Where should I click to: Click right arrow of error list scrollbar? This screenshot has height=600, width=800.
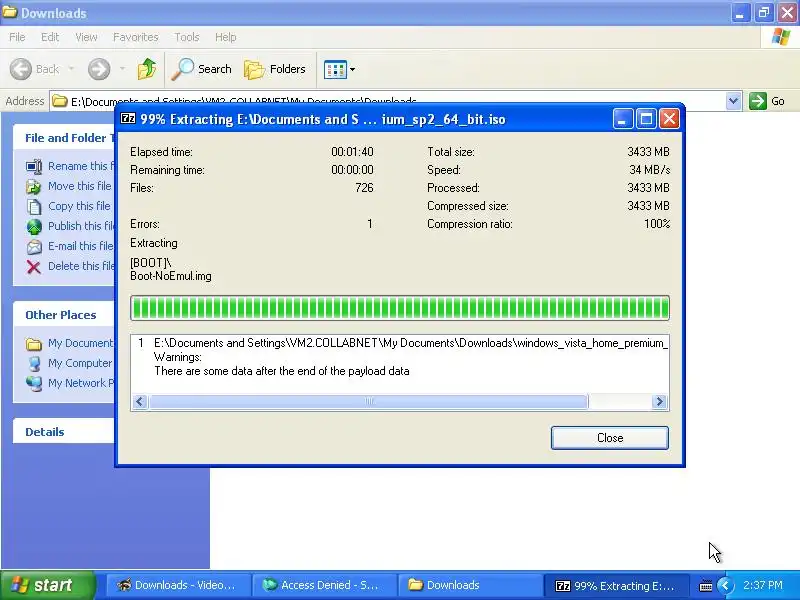click(659, 402)
